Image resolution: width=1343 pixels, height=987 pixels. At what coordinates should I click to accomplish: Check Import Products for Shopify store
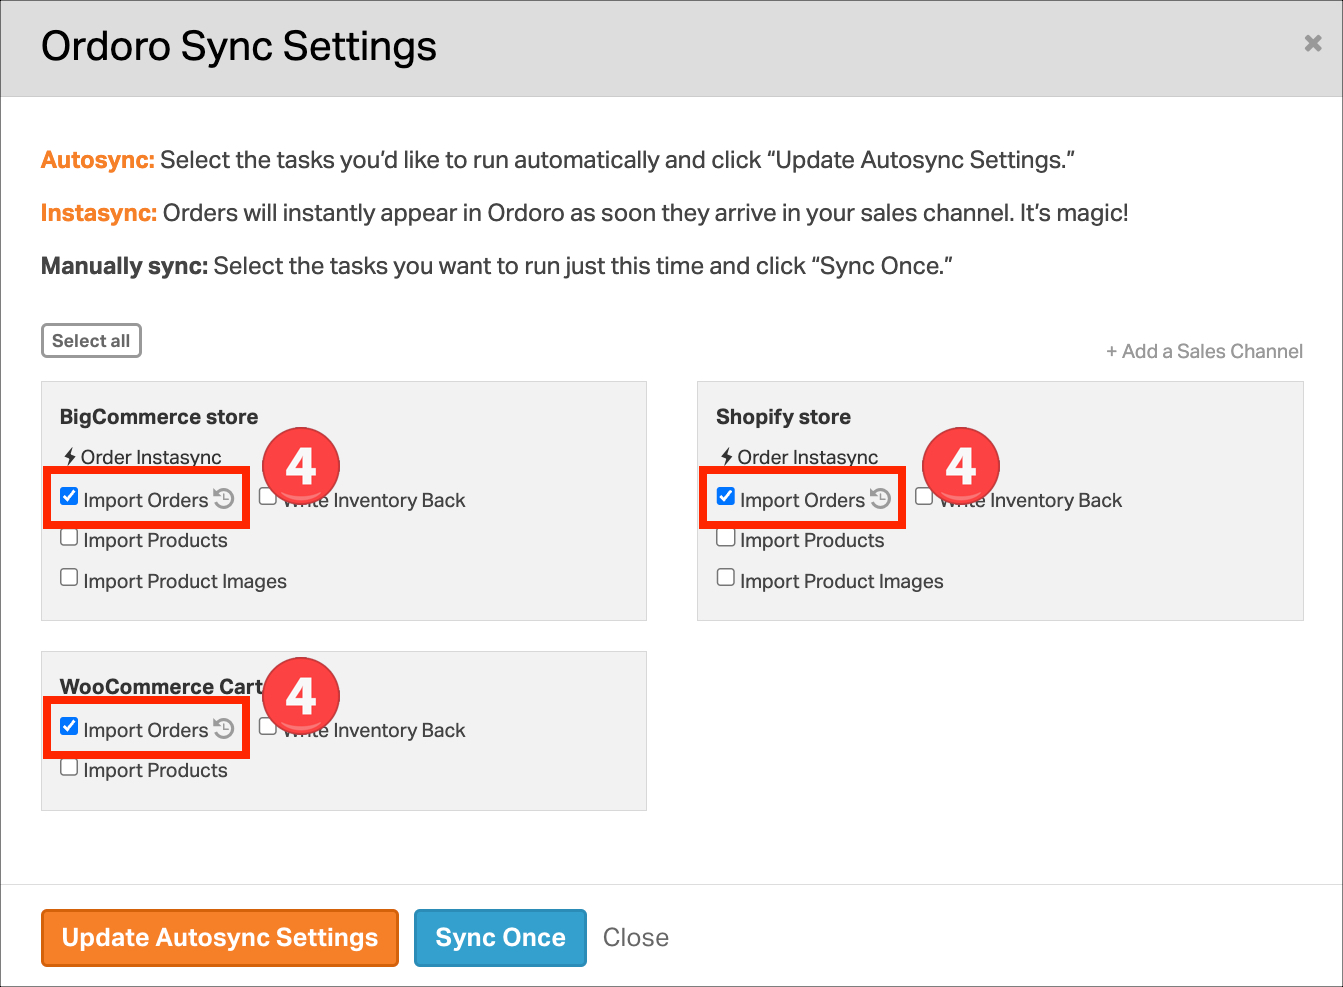pyautogui.click(x=726, y=537)
